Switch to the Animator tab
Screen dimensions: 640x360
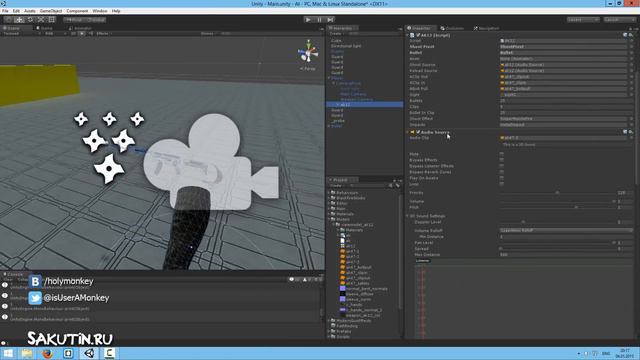[x=81, y=28]
